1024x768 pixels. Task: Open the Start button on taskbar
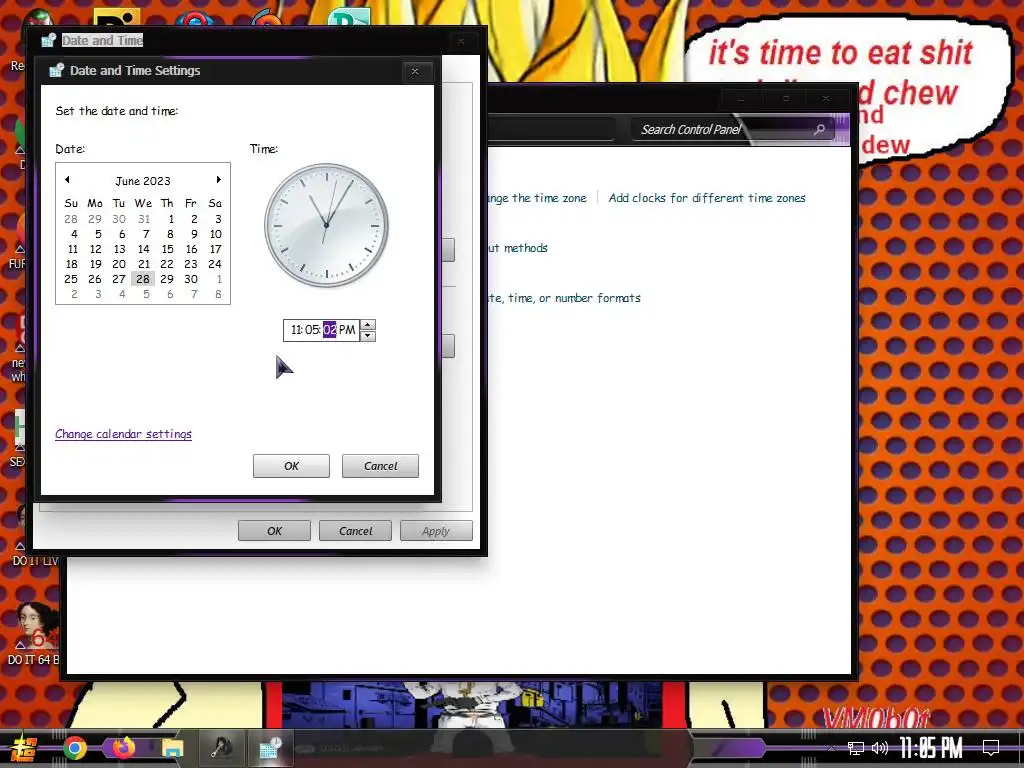tap(23, 749)
